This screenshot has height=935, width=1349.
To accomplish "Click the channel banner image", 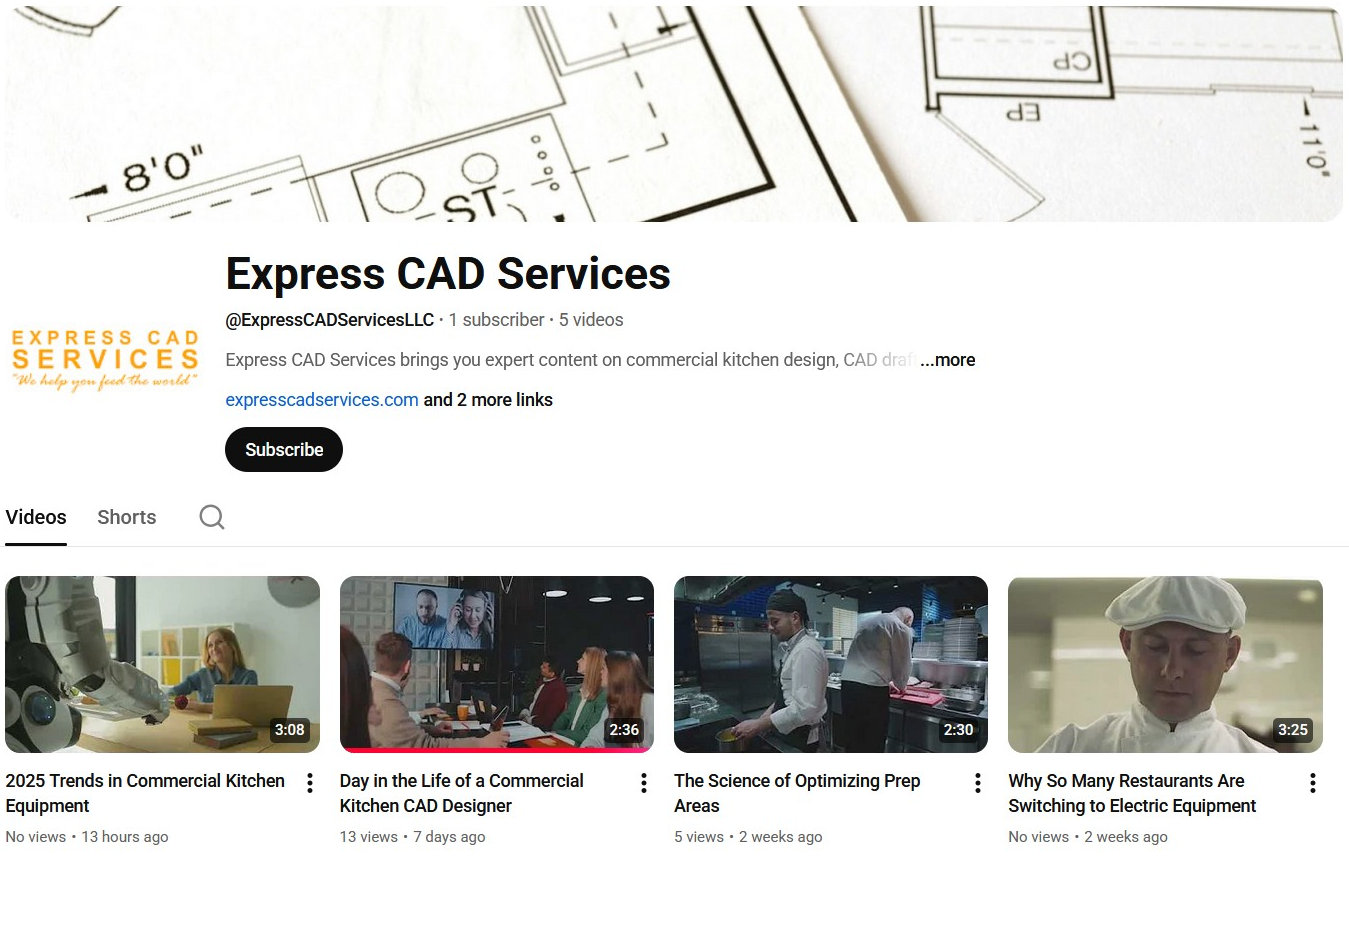I will 674,110.
